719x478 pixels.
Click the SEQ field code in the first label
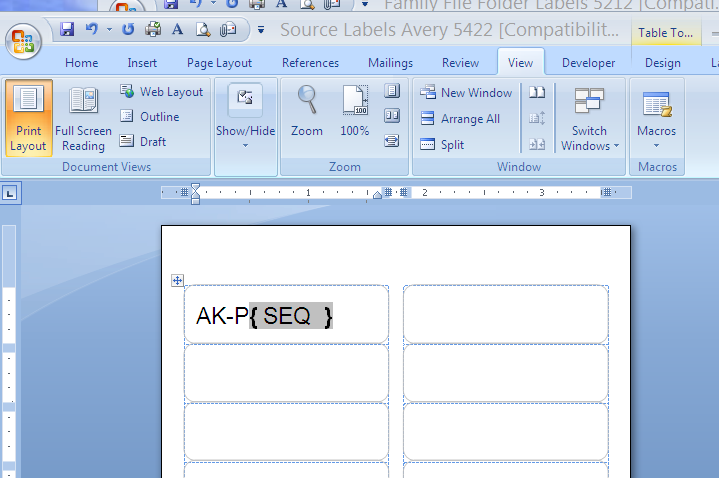pos(291,316)
